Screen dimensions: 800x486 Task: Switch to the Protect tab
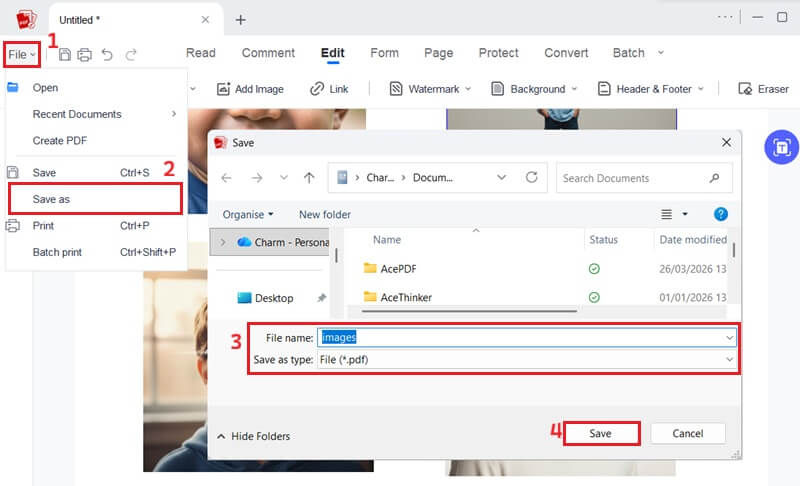[498, 53]
